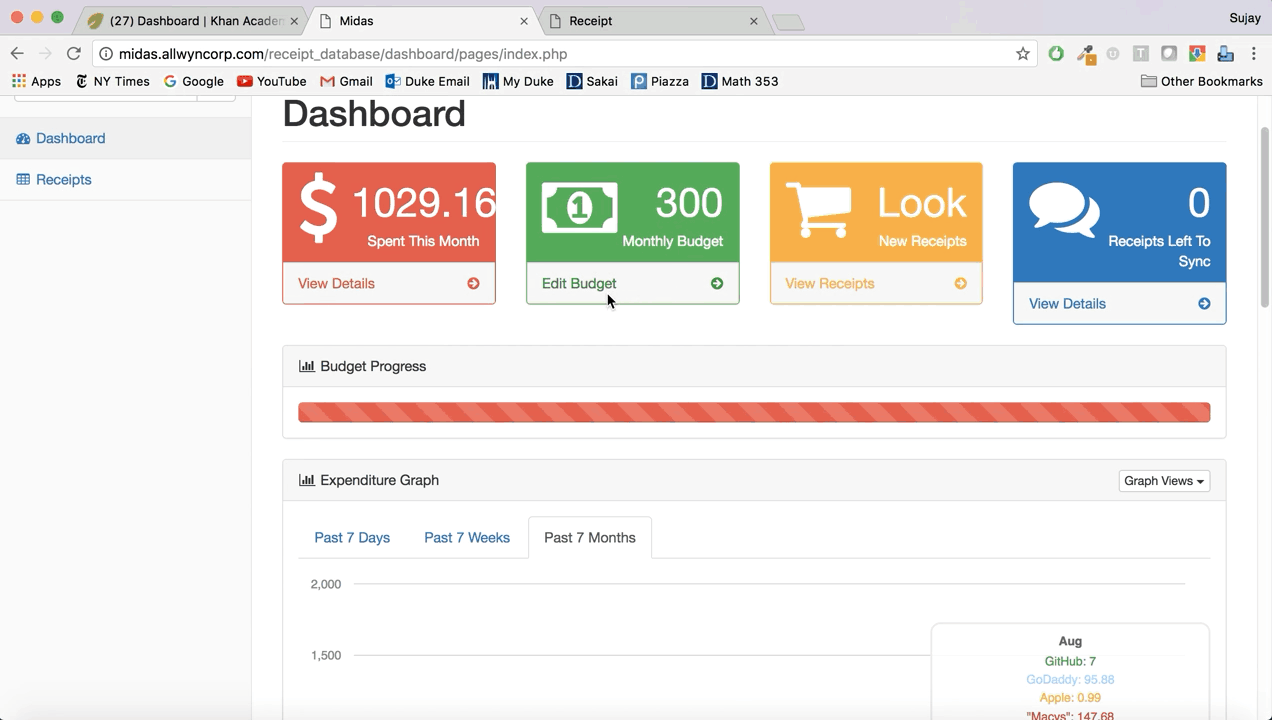Click arrow icon next to View Details on red card
The height and width of the screenshot is (720, 1272).
(x=473, y=283)
